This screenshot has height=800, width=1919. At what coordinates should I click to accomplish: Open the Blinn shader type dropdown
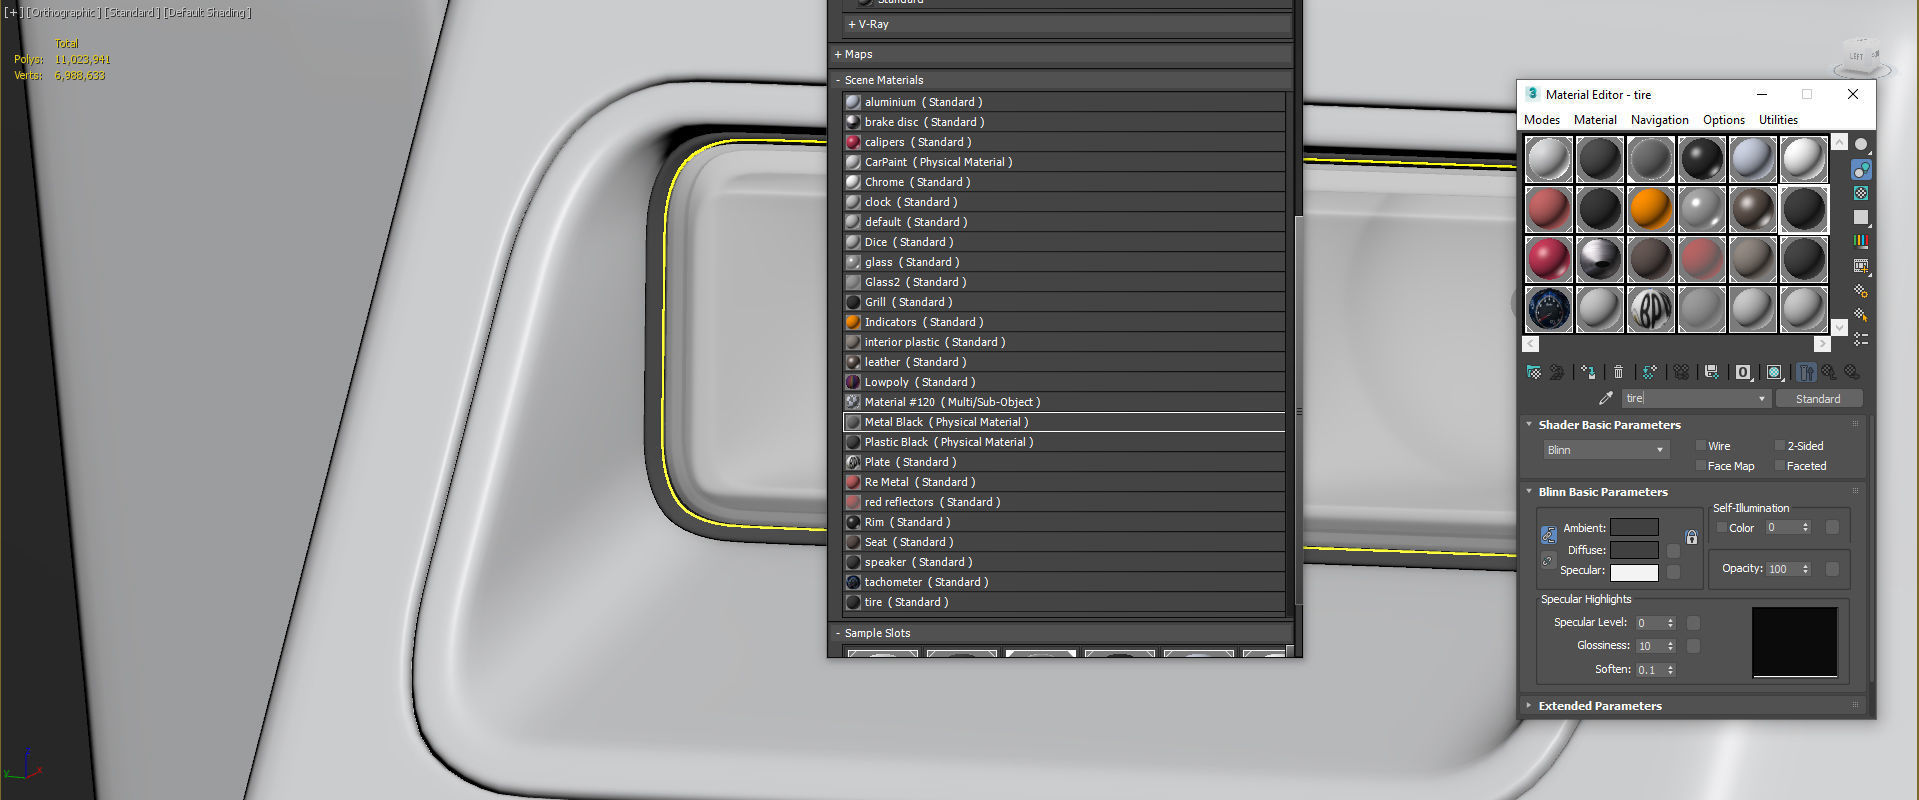1606,450
